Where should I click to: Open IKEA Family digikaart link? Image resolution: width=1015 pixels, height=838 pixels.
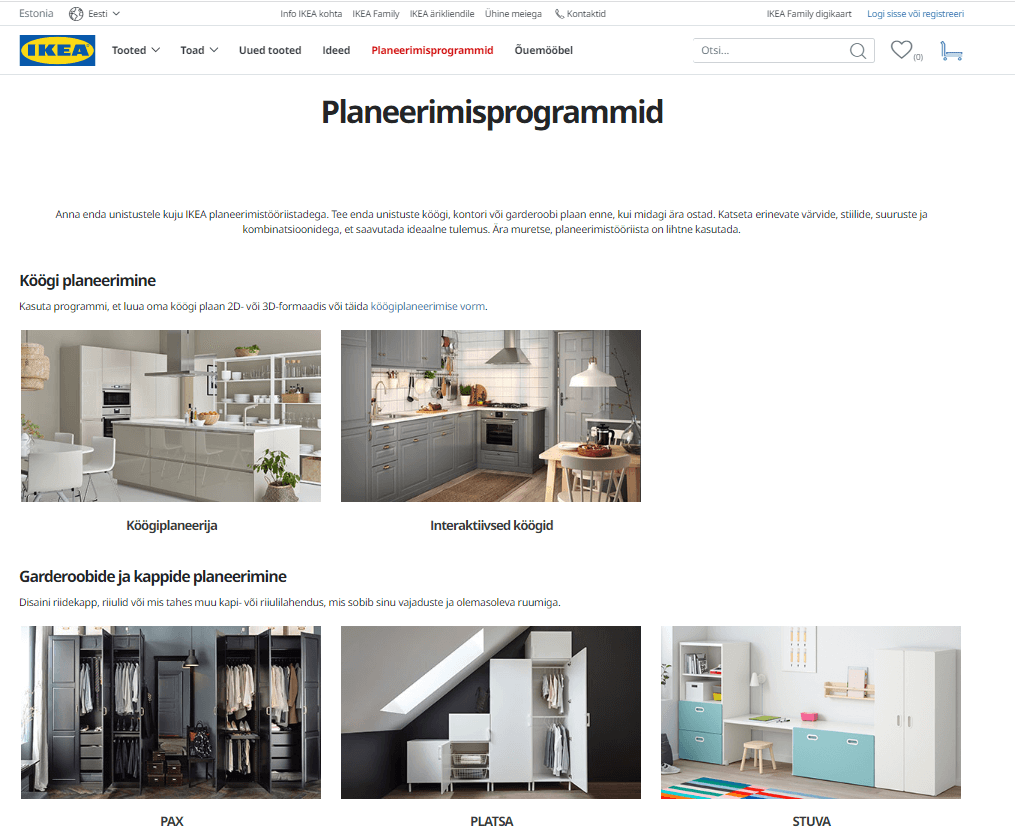809,14
